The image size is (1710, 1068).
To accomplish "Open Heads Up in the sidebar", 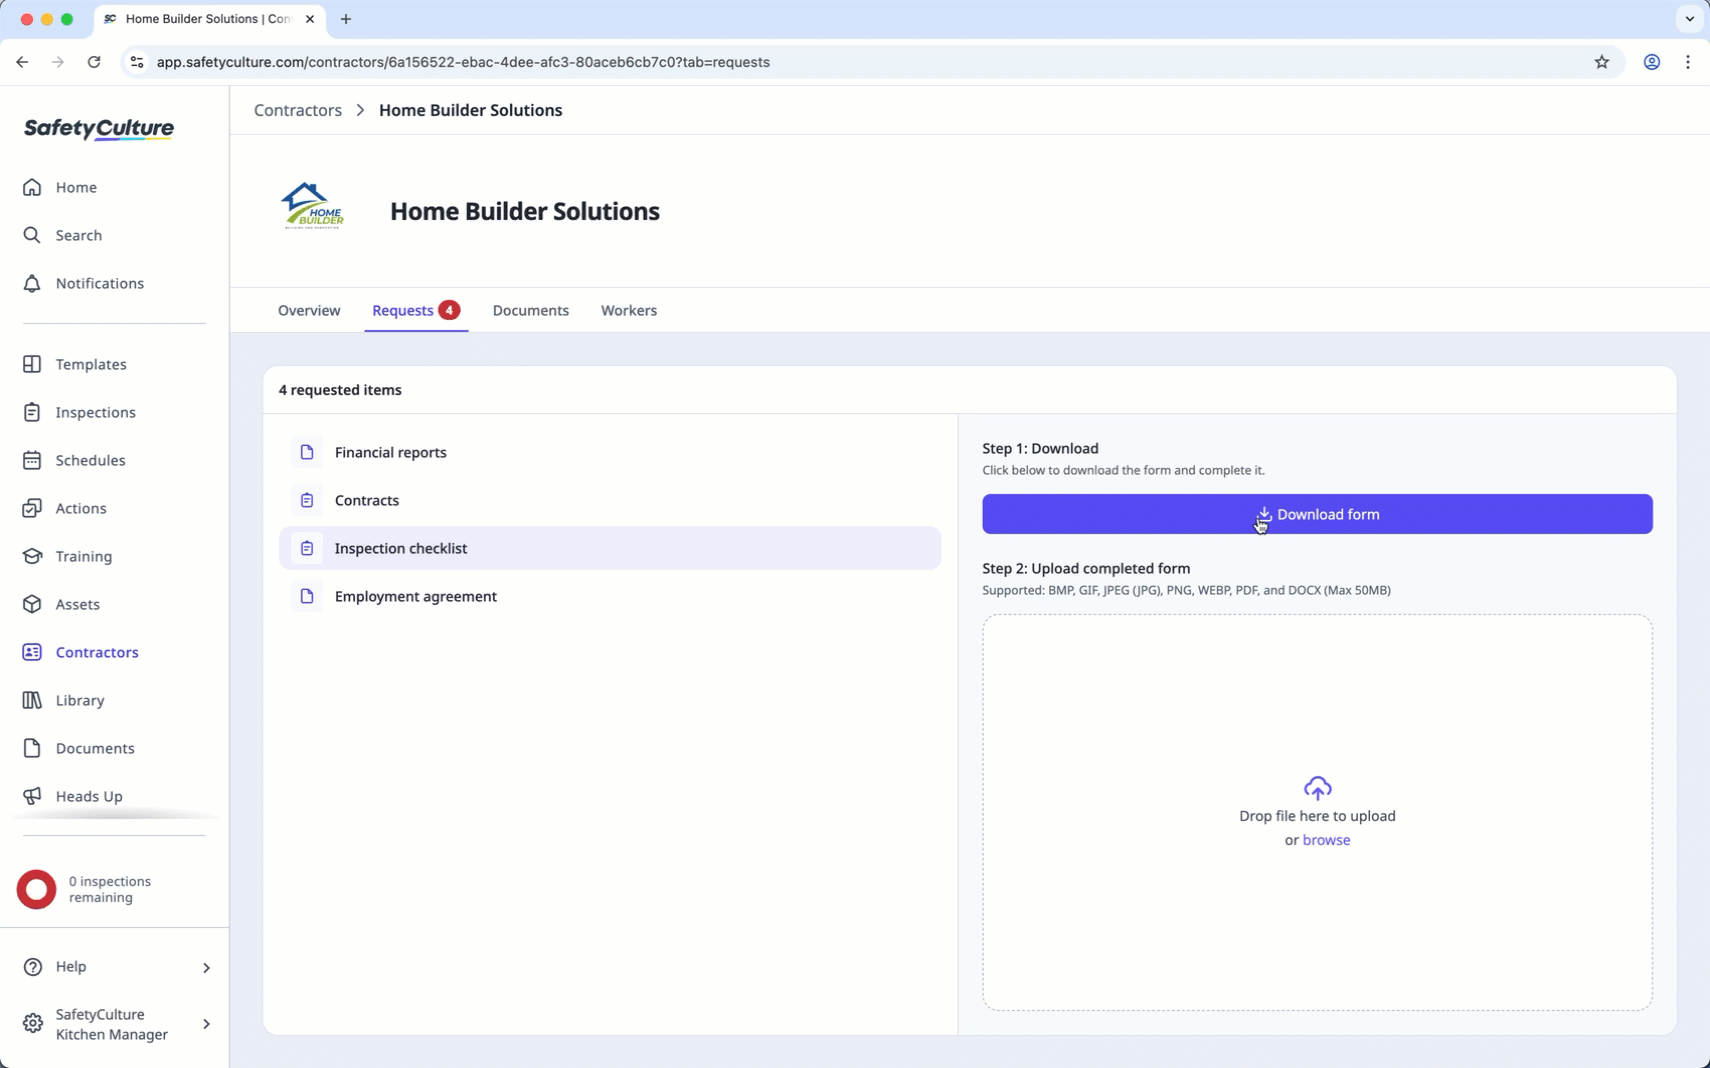I will 88,796.
